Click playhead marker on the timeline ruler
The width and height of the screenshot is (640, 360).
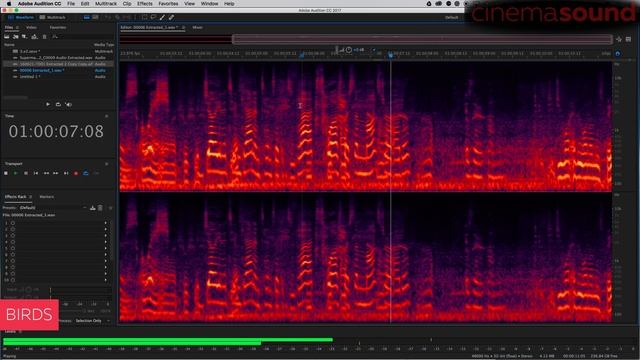[390, 54]
